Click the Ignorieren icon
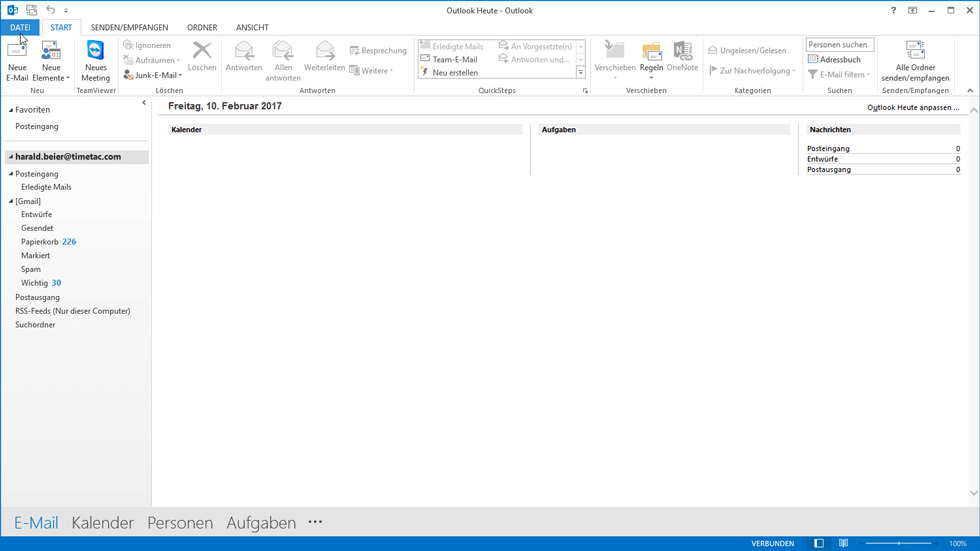 128,45
